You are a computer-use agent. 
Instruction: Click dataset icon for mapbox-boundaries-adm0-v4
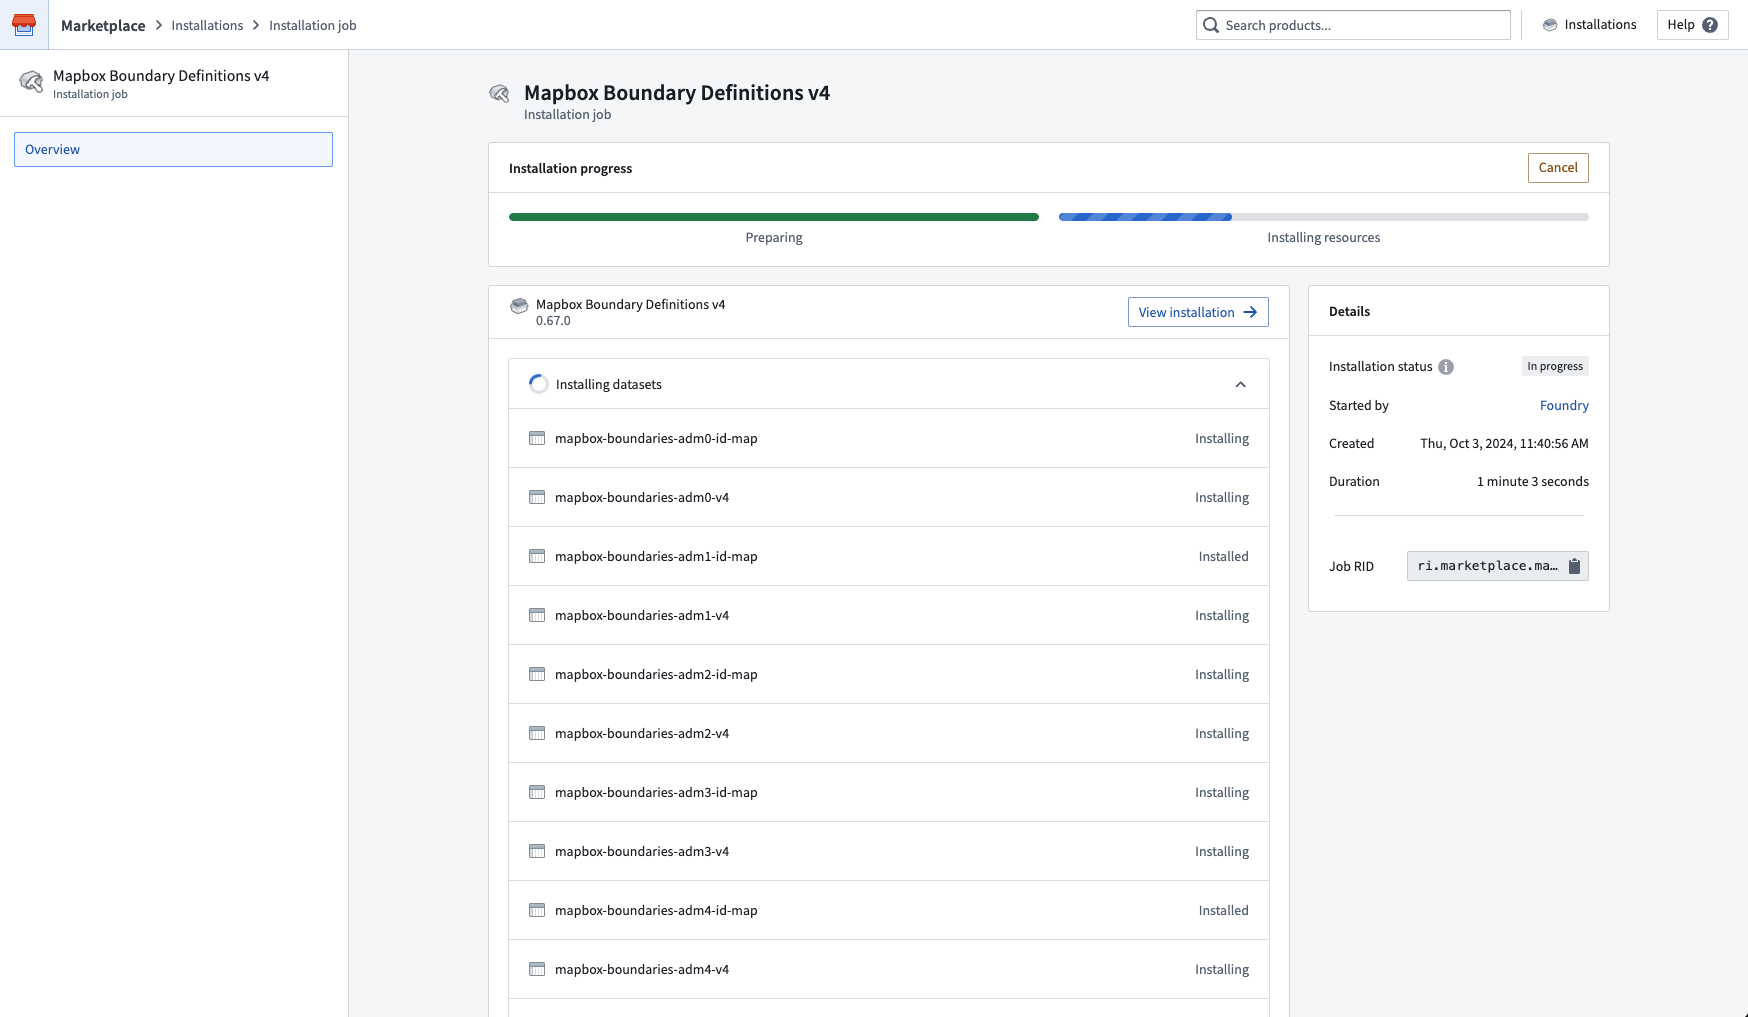click(x=537, y=497)
